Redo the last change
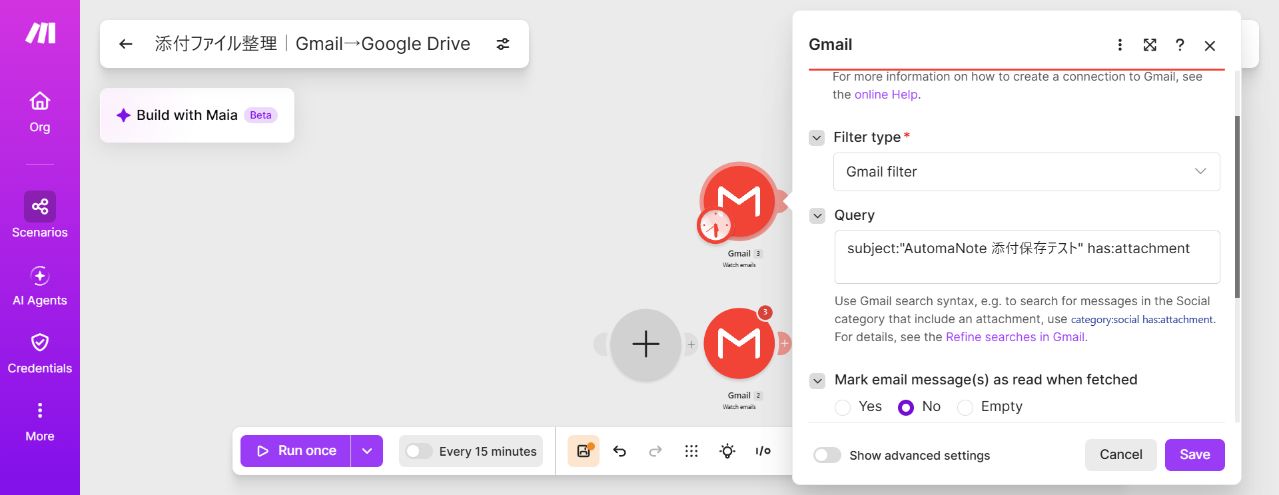Image resolution: width=1279 pixels, height=495 pixels. click(655, 451)
